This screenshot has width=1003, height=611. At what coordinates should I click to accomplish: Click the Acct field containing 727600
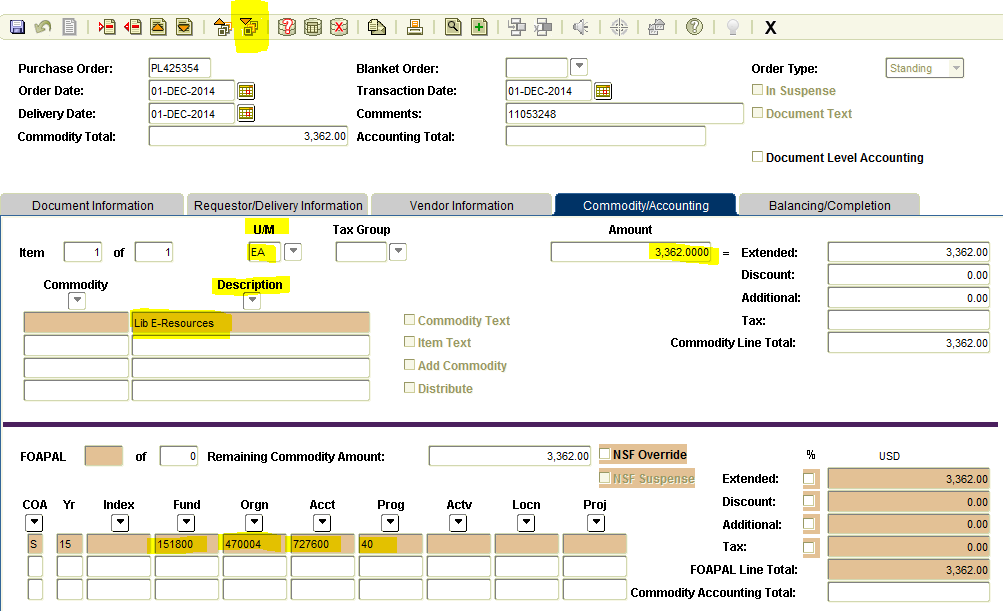[322, 544]
